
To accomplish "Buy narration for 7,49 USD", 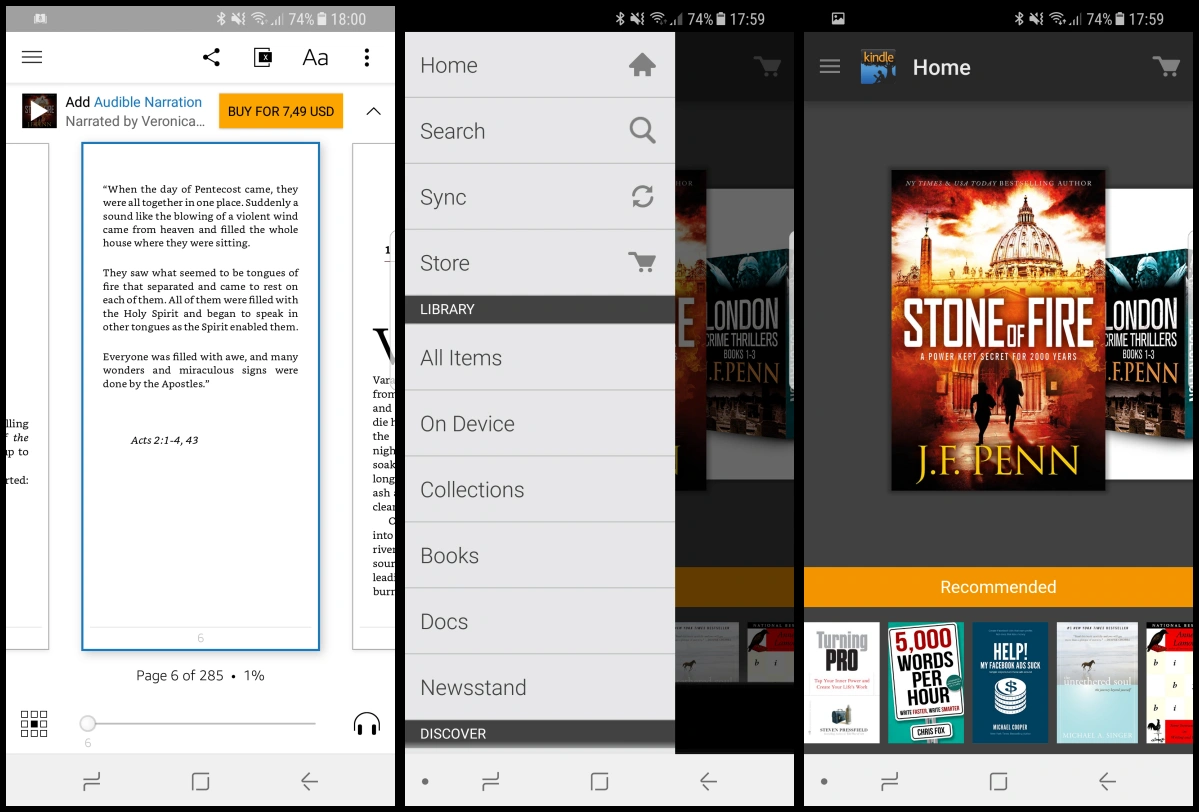I will [281, 111].
